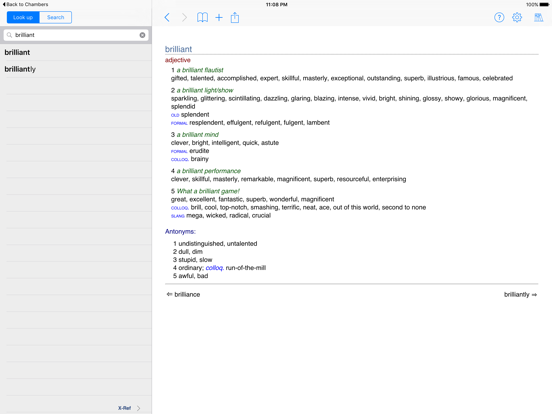The height and width of the screenshot is (414, 552).
Task: Click example 'a brilliant performance'
Action: (209, 171)
